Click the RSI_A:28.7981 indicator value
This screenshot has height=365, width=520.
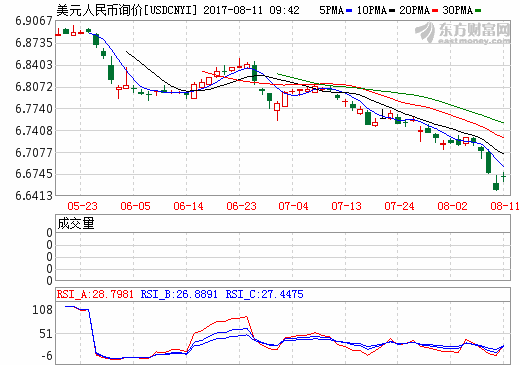95,294
